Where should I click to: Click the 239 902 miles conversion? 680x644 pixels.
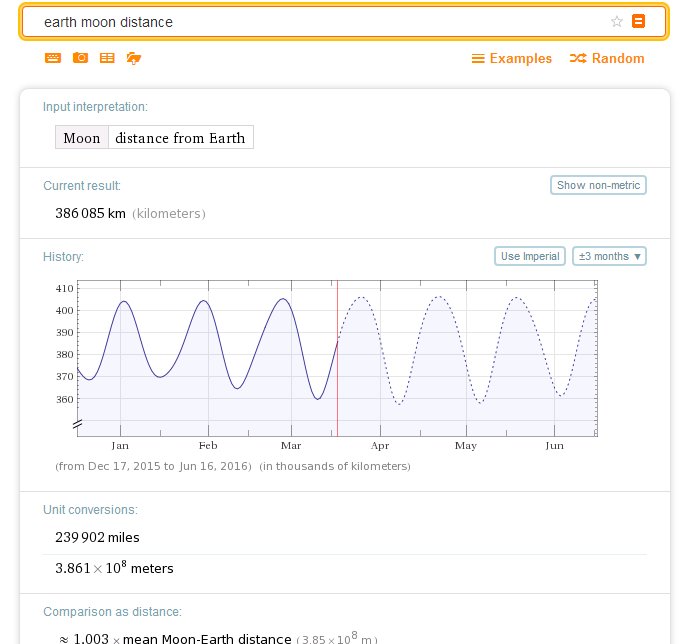(x=97, y=537)
